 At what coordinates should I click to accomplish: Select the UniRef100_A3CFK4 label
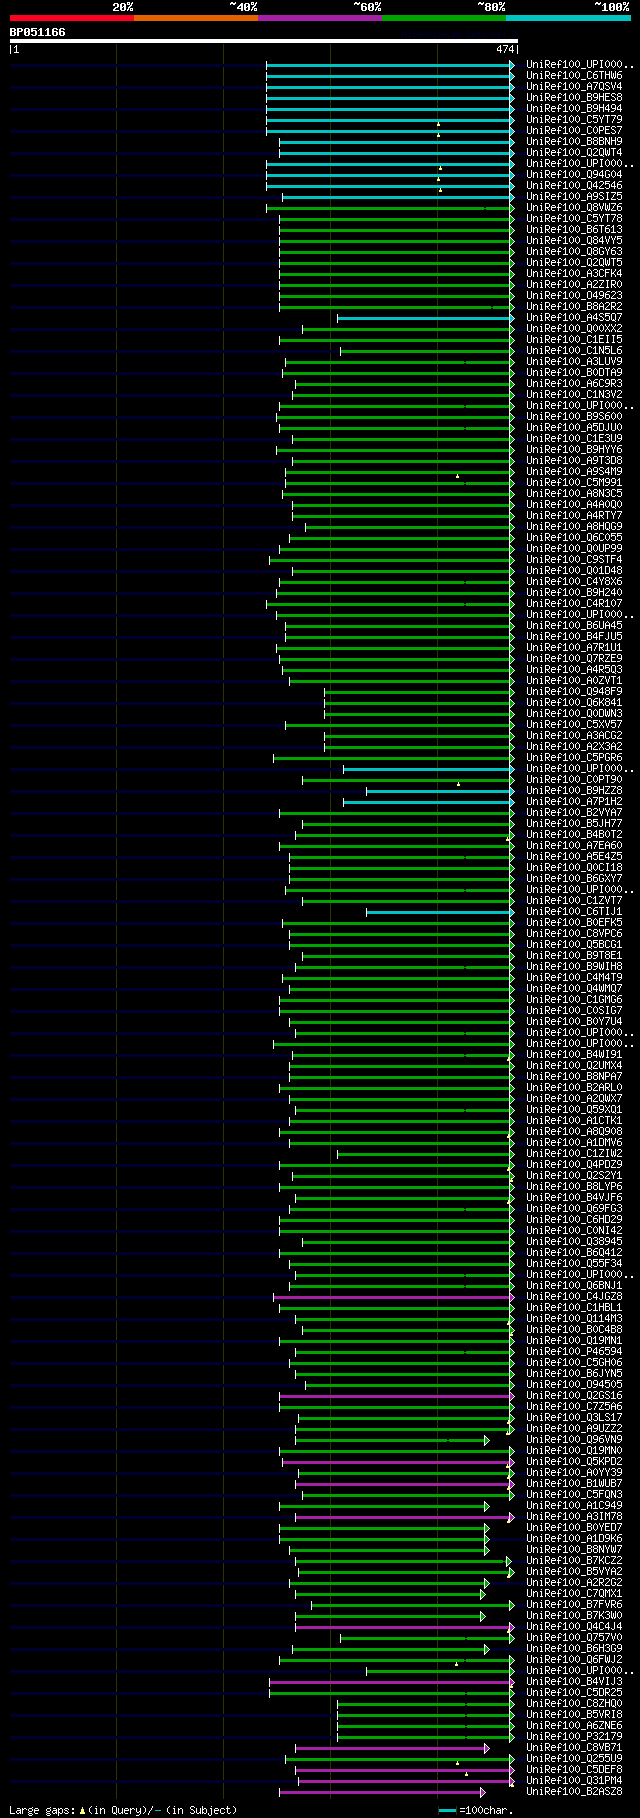coord(574,273)
